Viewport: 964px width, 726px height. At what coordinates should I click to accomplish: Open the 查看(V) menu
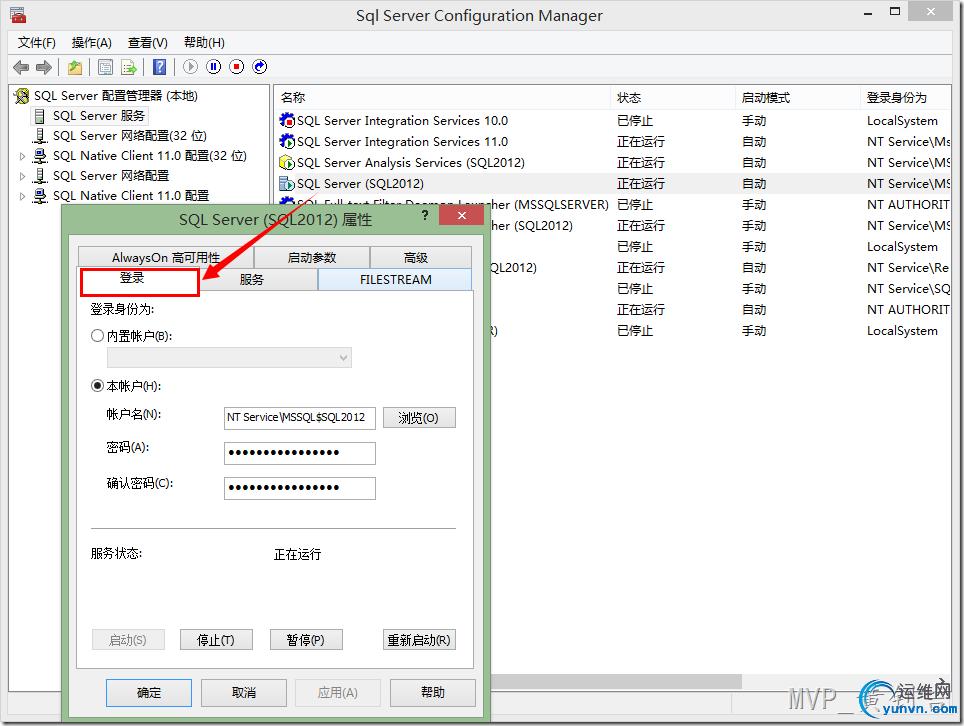point(148,42)
